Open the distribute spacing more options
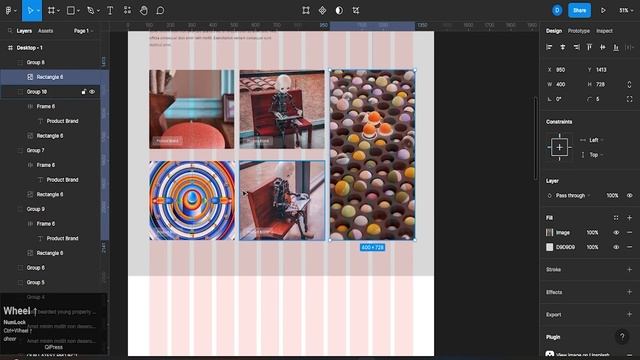Viewport: 640px width, 360px height. 629,47
